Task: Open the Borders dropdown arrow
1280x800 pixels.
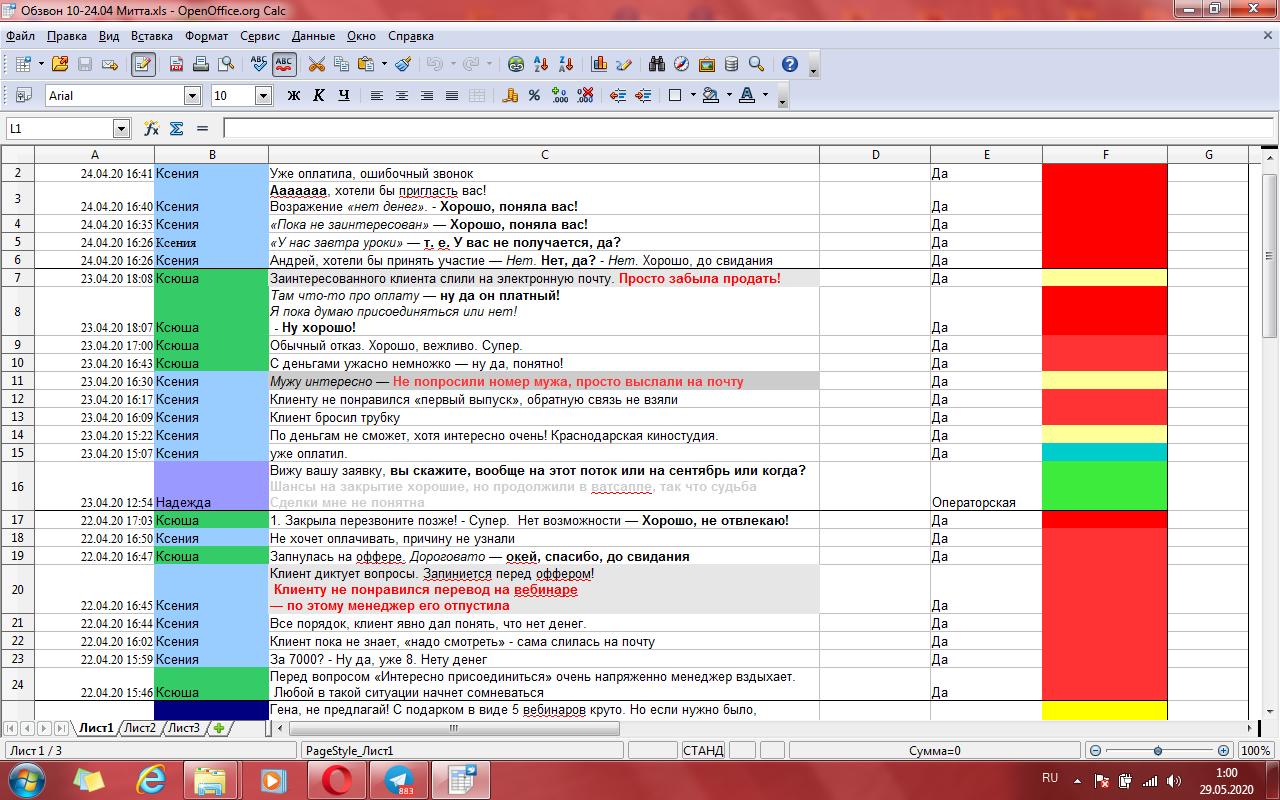Action: pyautogui.click(x=692, y=96)
